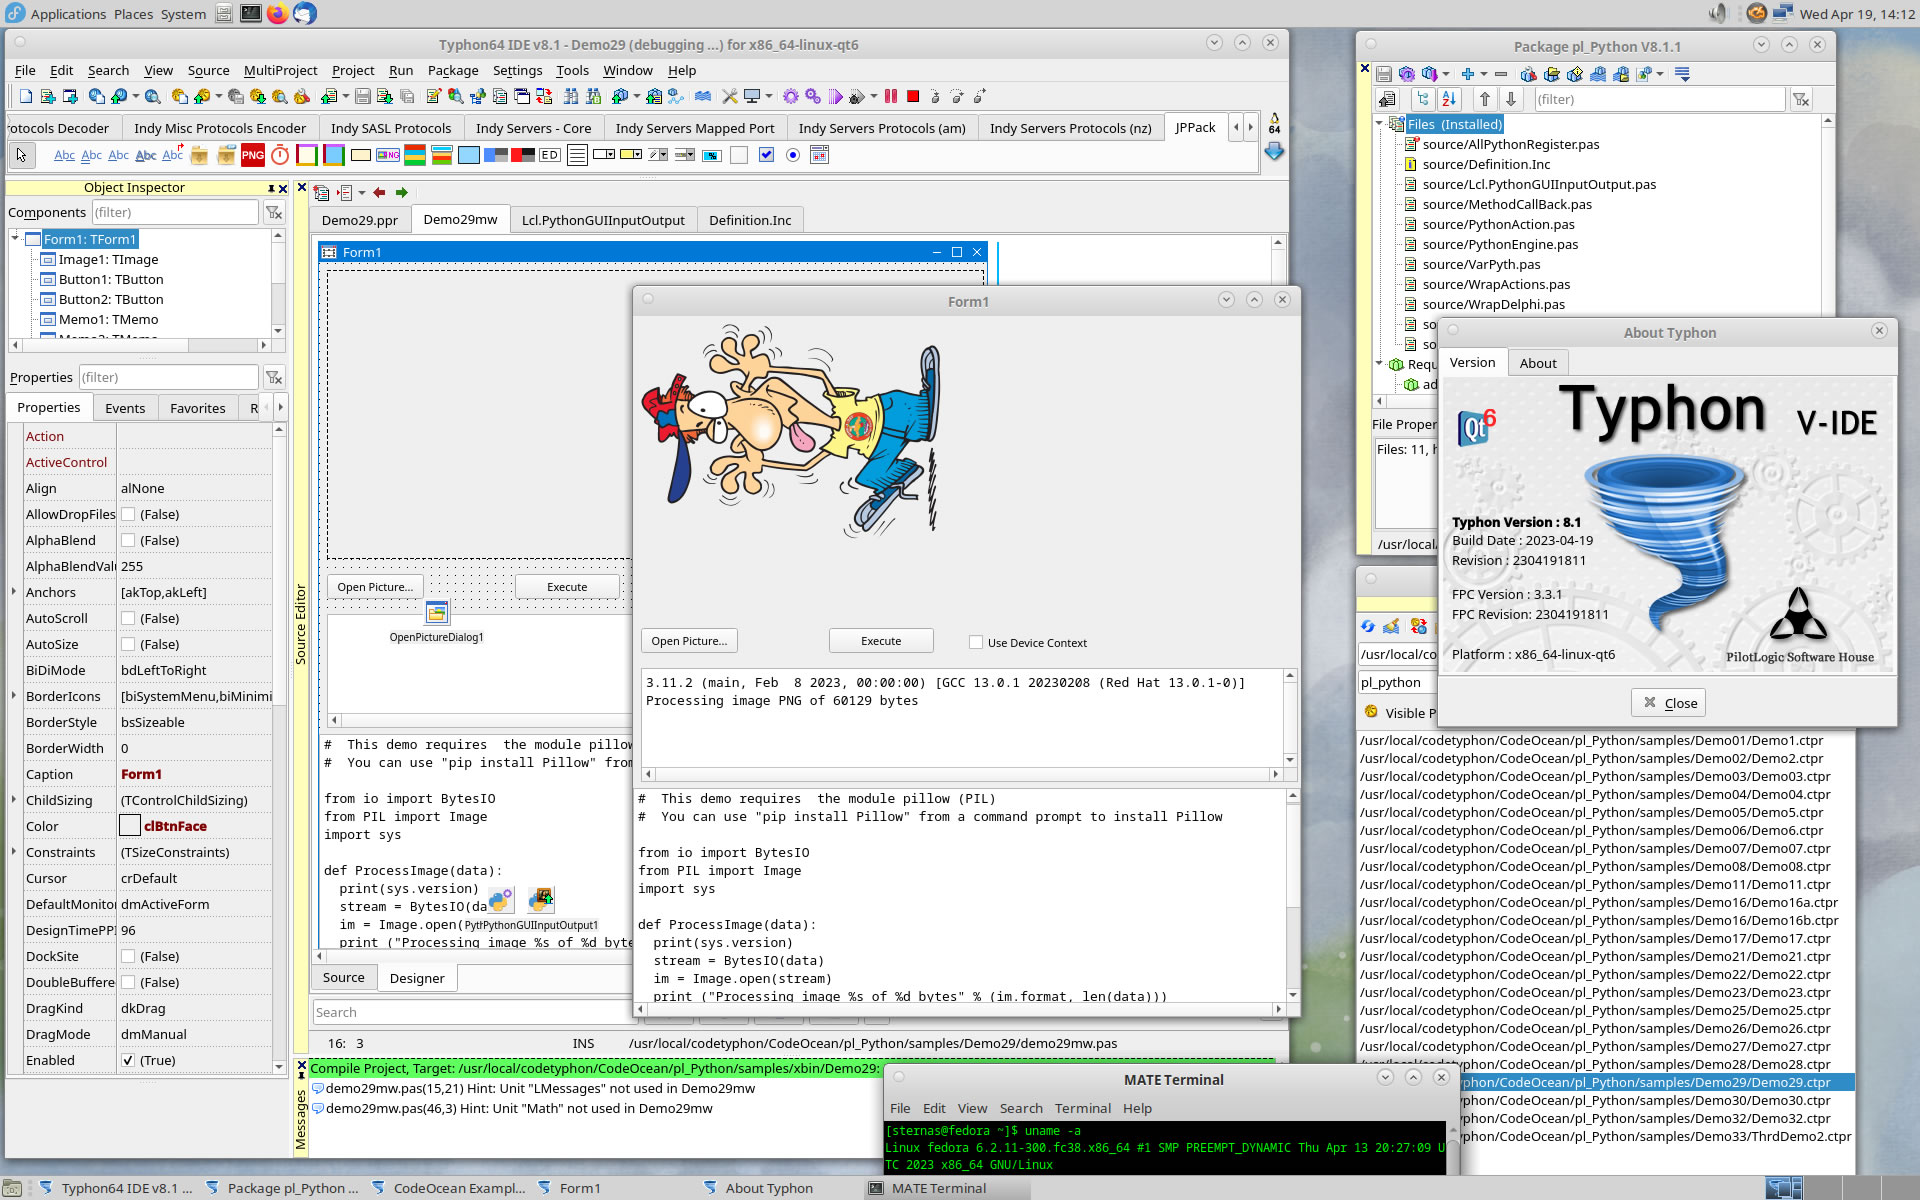Click Execute button in running Form1 window
This screenshot has height=1200, width=1920.
click(881, 641)
